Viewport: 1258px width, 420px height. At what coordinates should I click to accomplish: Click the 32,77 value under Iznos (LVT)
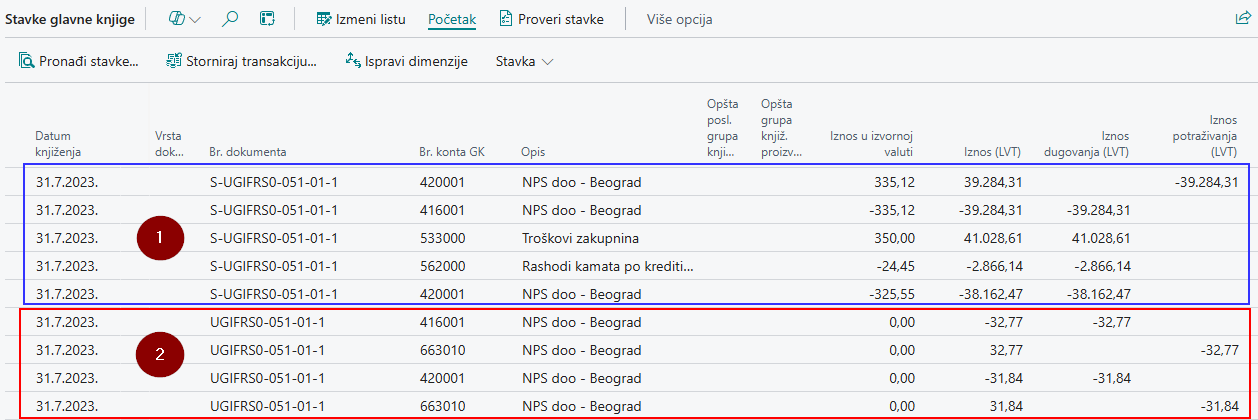click(x=1004, y=350)
